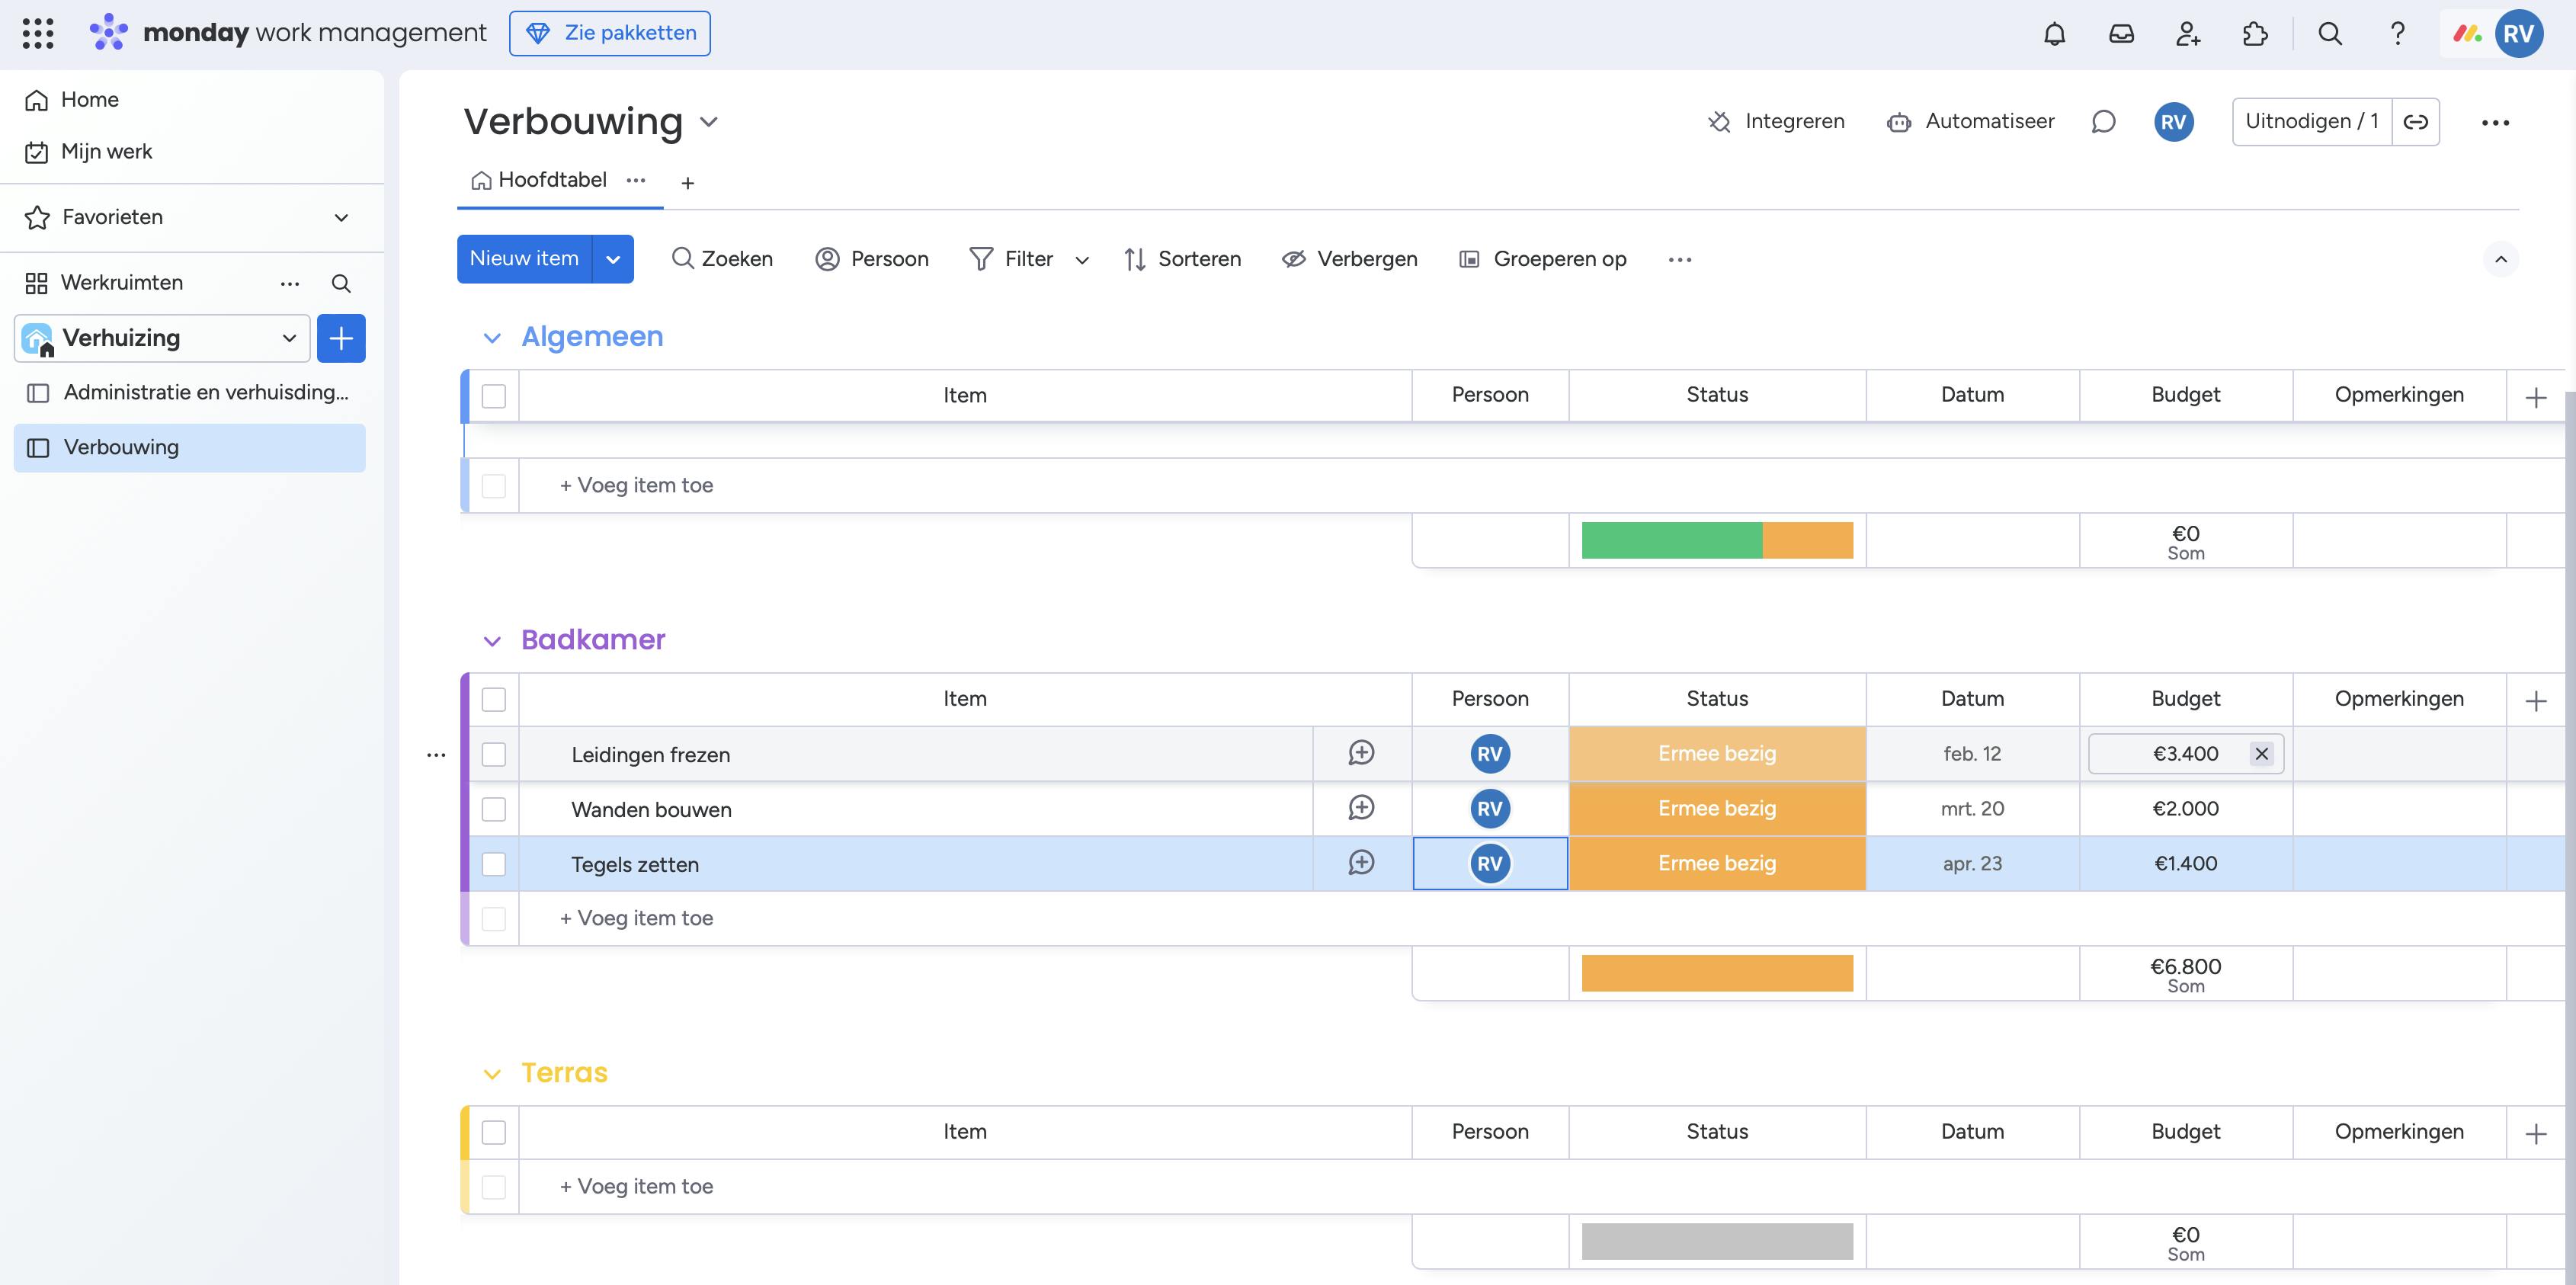
Task: Open Mijn werk in sidebar
Action: [106, 152]
